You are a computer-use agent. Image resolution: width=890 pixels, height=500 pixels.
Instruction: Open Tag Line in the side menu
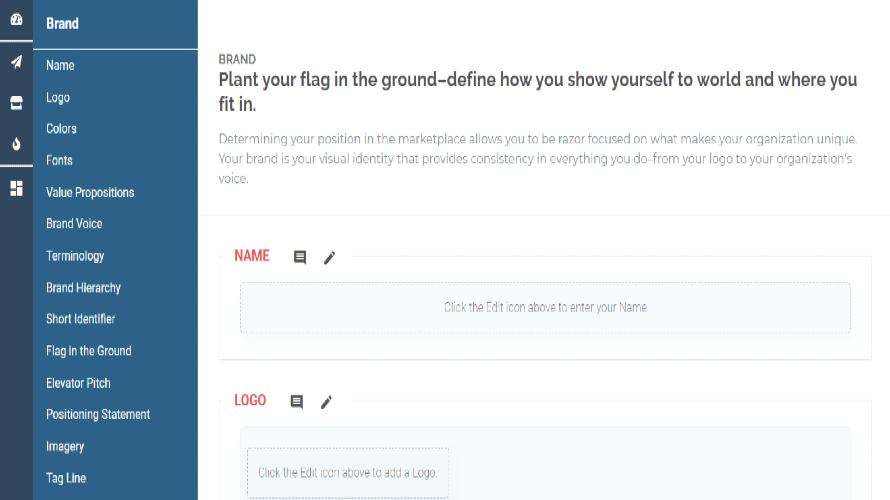[66, 478]
